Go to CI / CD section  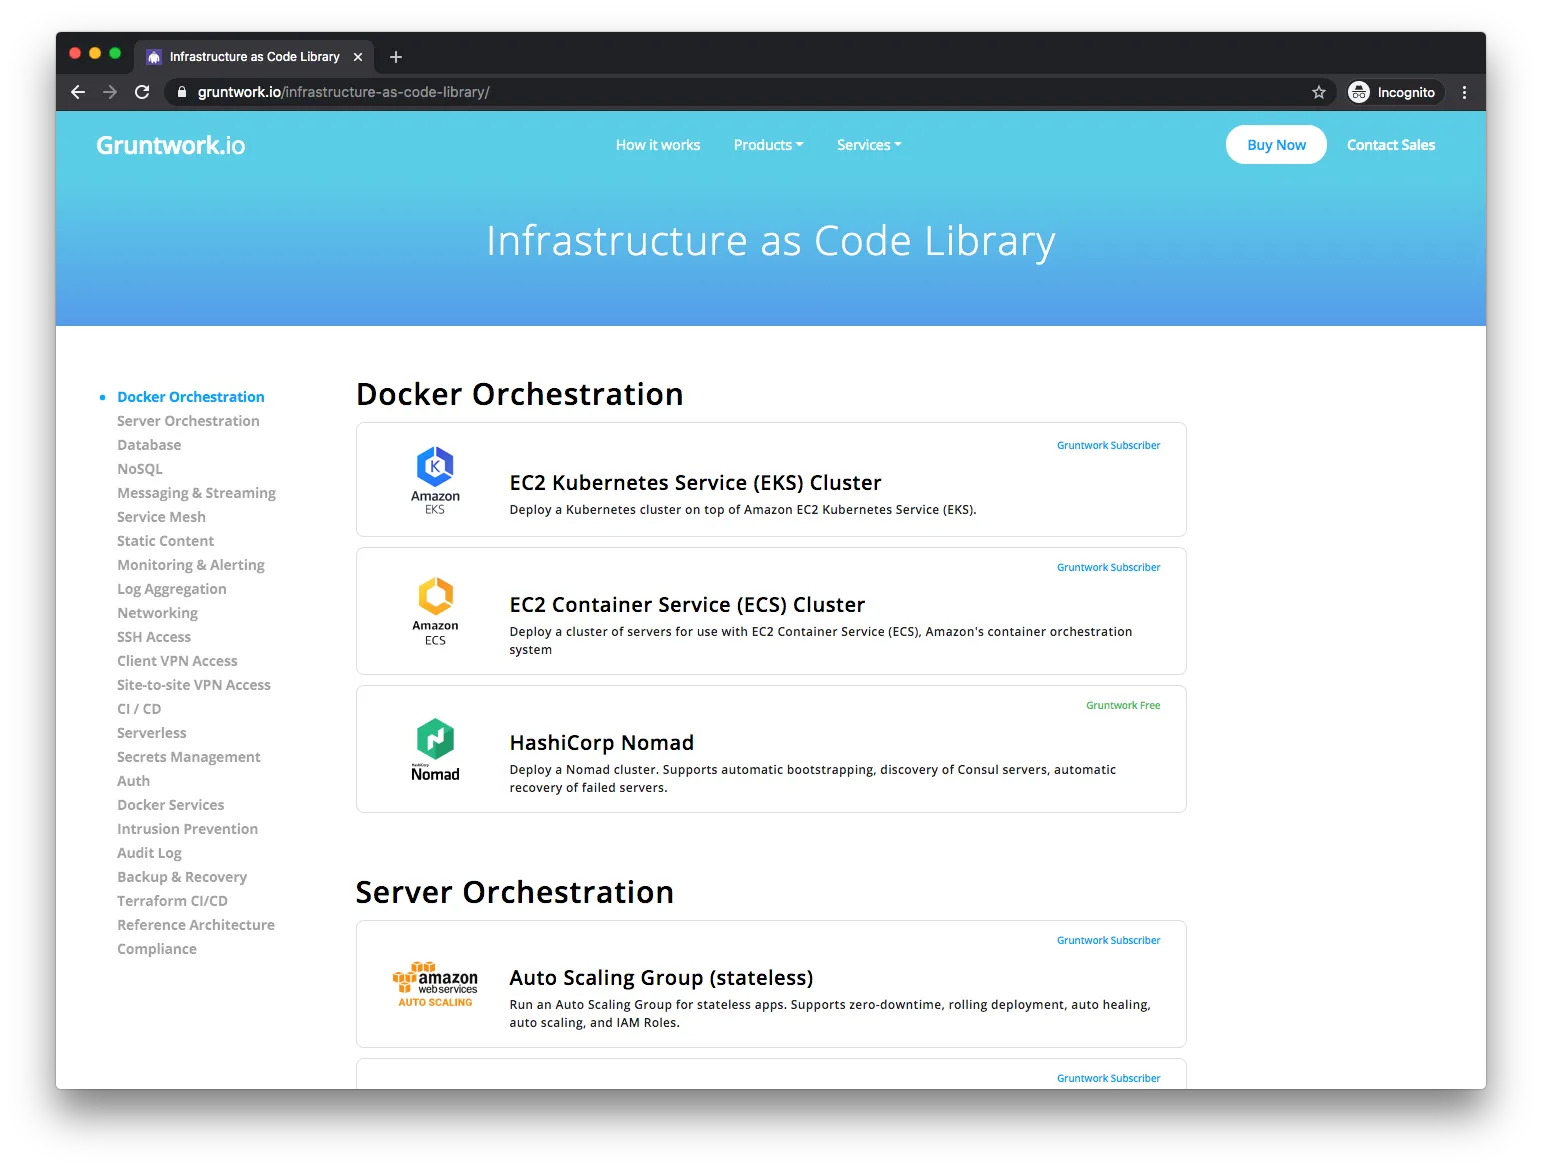pyautogui.click(x=139, y=709)
